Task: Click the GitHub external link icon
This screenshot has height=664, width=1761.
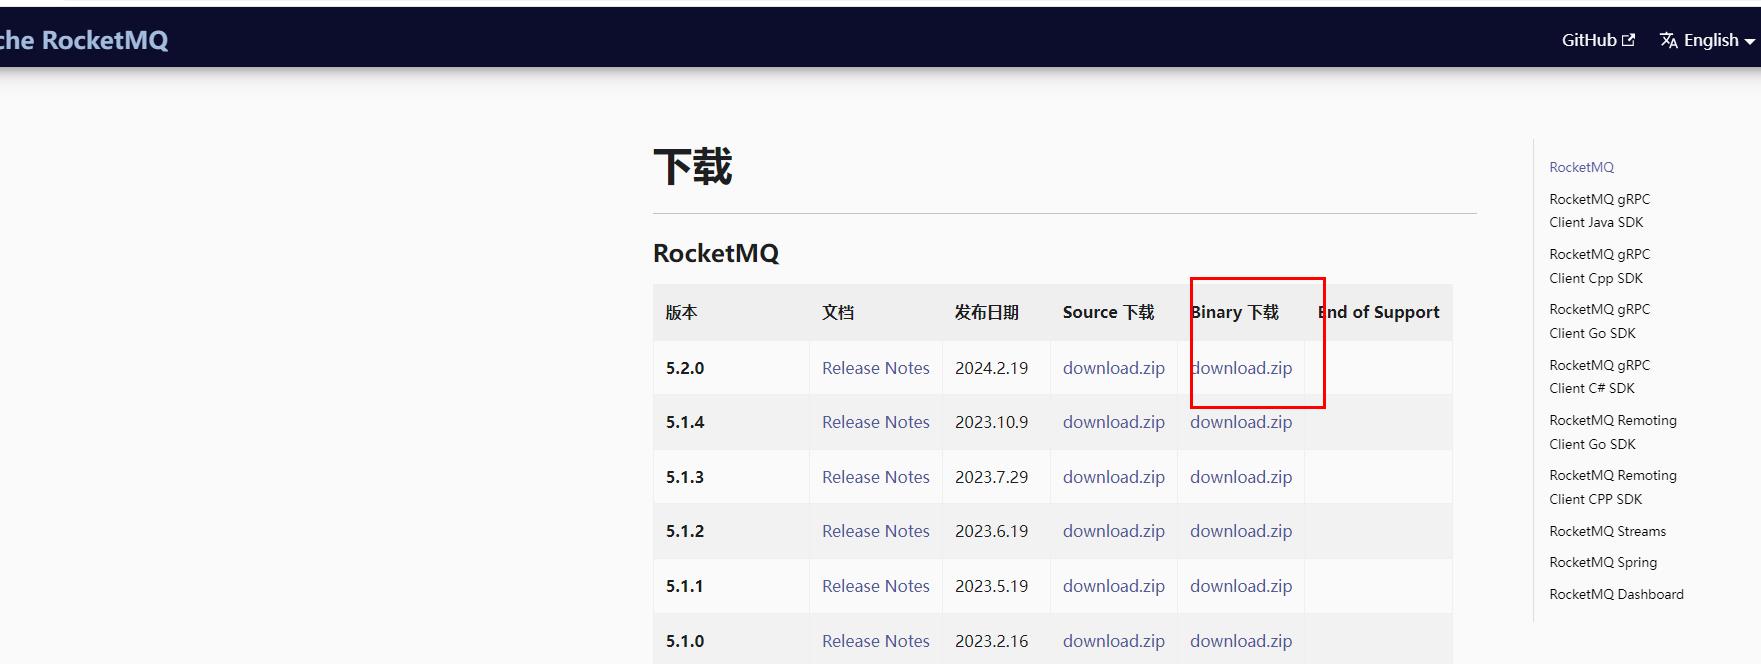Action: (x=1628, y=40)
